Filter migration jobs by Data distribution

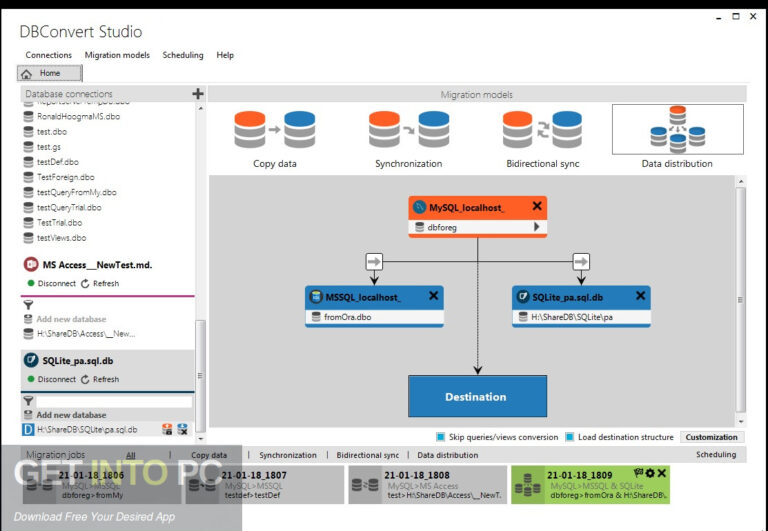tap(448, 455)
